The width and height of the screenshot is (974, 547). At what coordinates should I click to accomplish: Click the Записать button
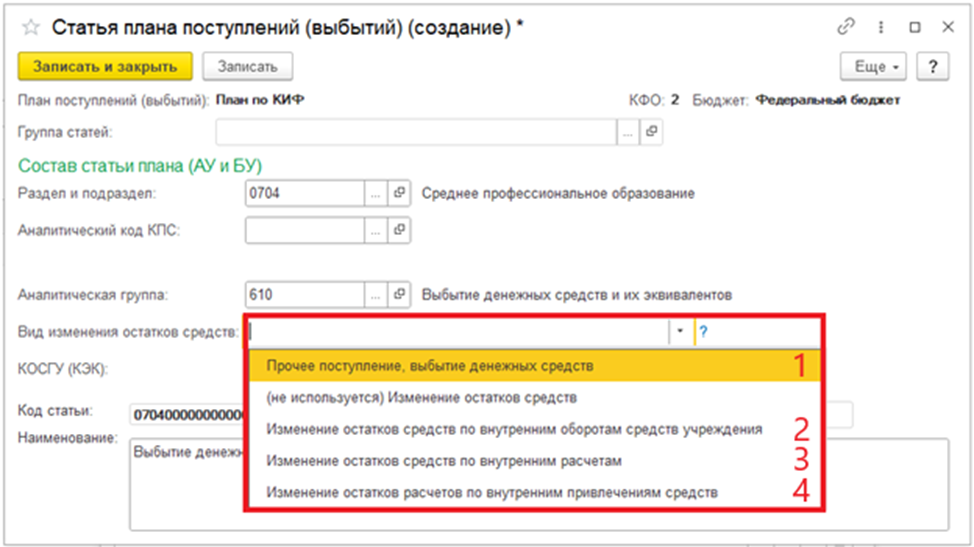pos(247,66)
